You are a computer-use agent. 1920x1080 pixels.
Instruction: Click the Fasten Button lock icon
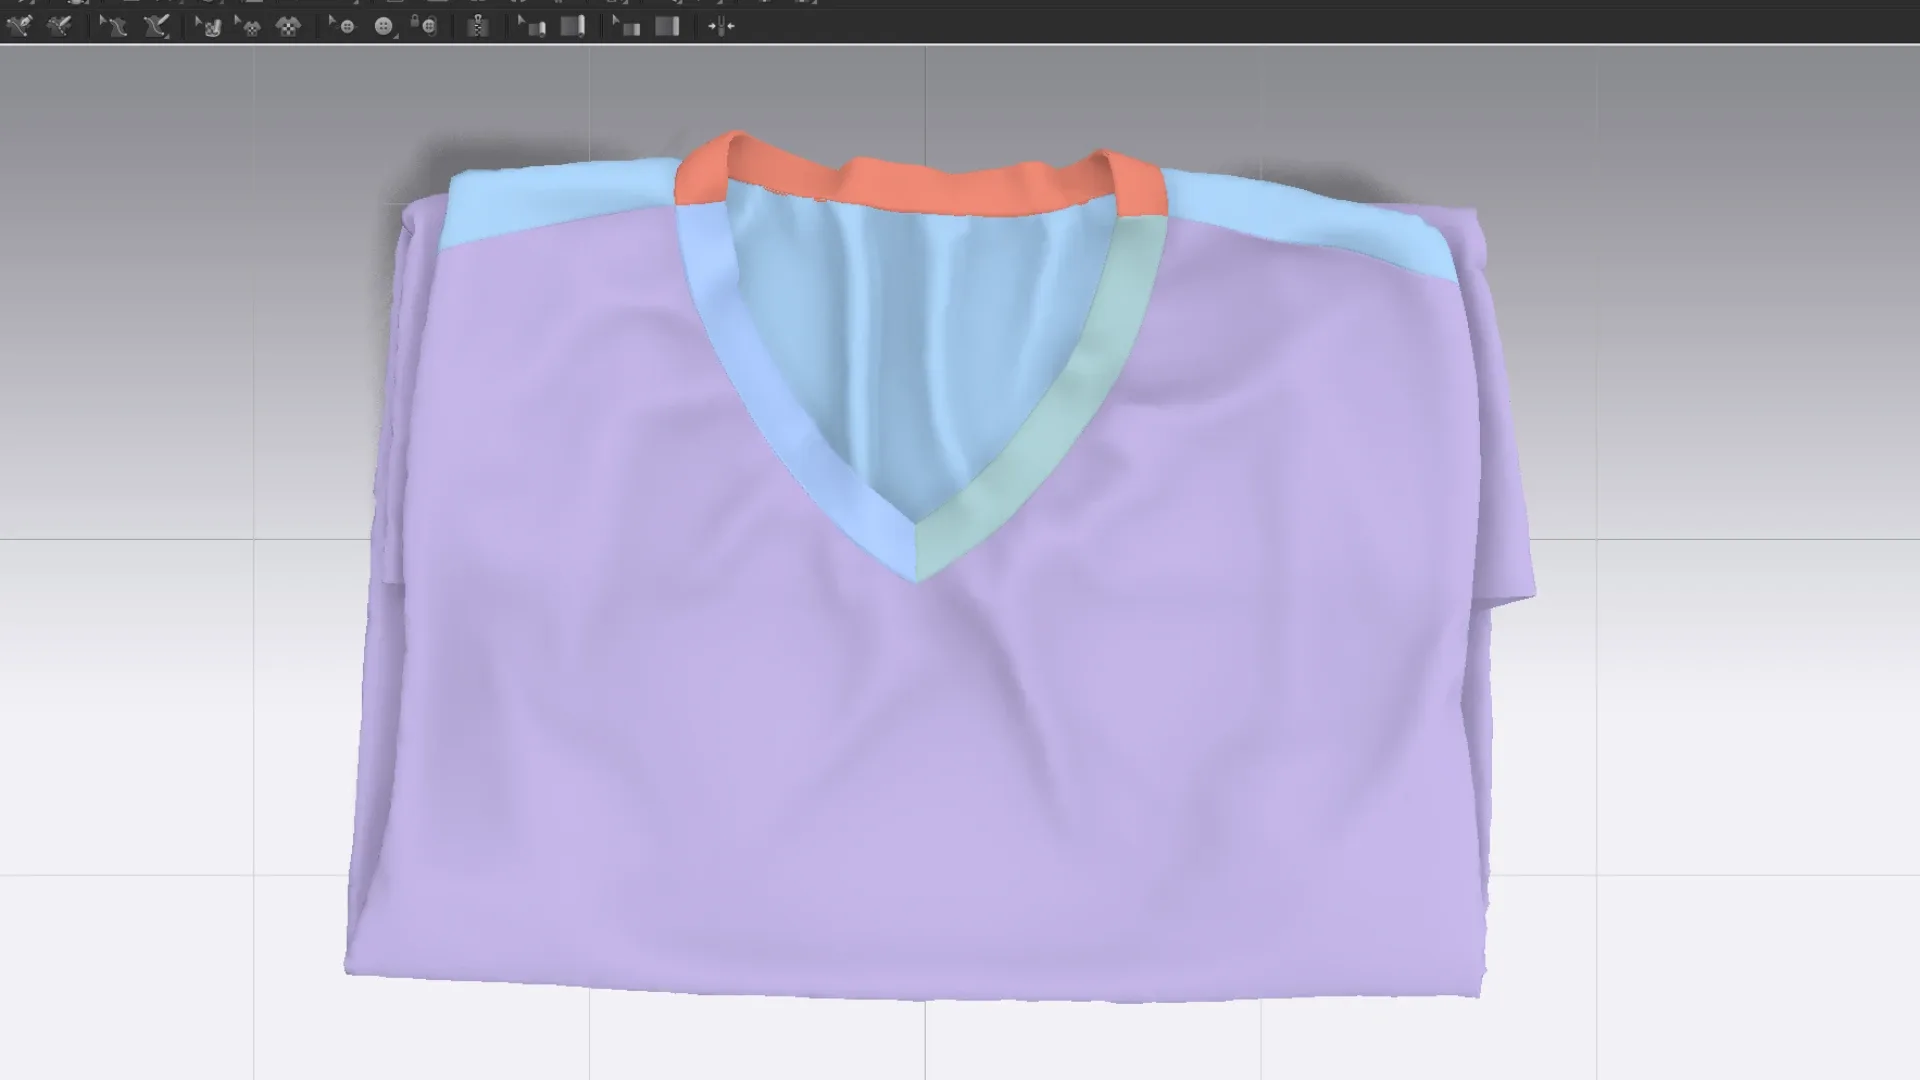424,26
